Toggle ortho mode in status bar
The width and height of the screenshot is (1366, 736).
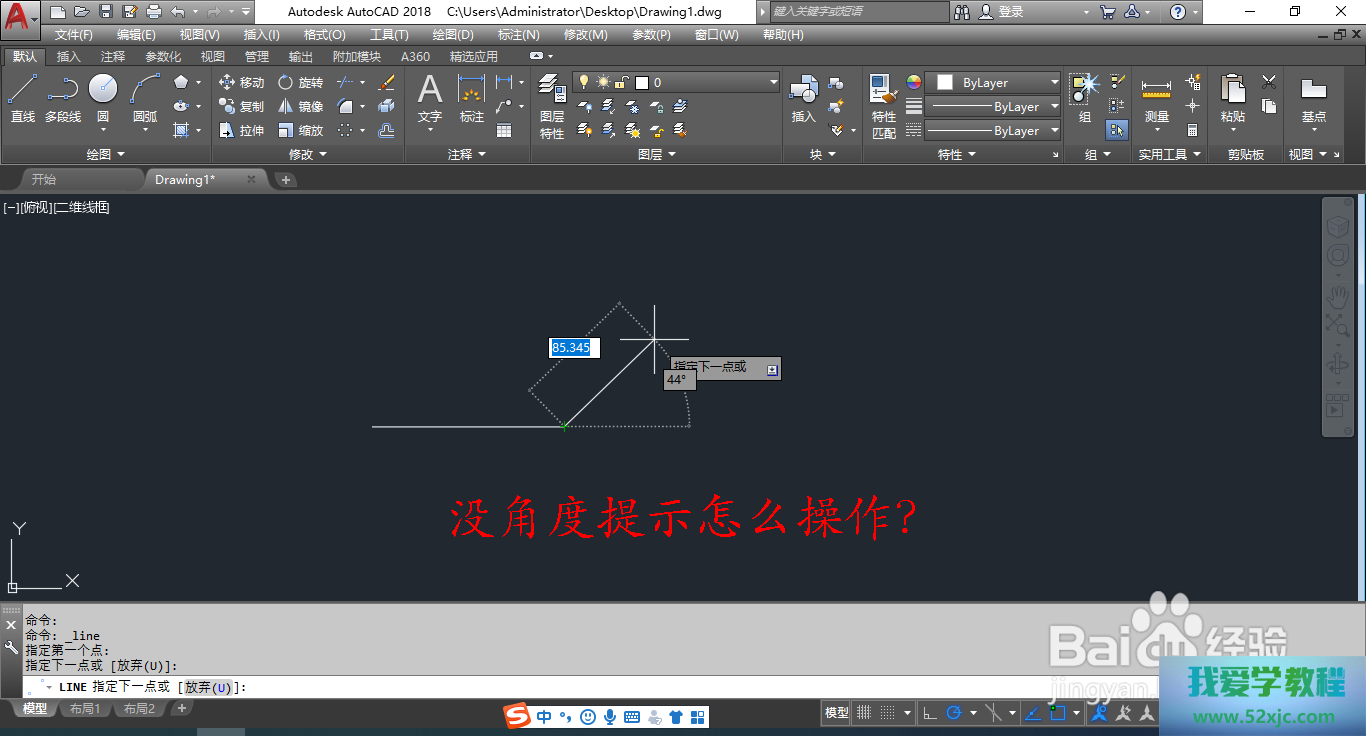pyautogui.click(x=929, y=713)
